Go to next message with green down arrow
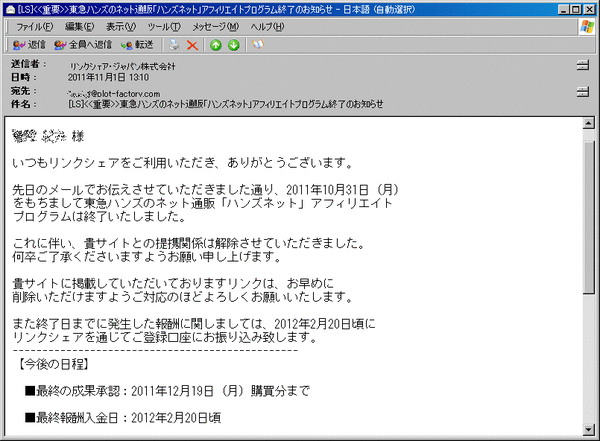Image resolution: width=600 pixels, height=441 pixels. click(x=234, y=45)
